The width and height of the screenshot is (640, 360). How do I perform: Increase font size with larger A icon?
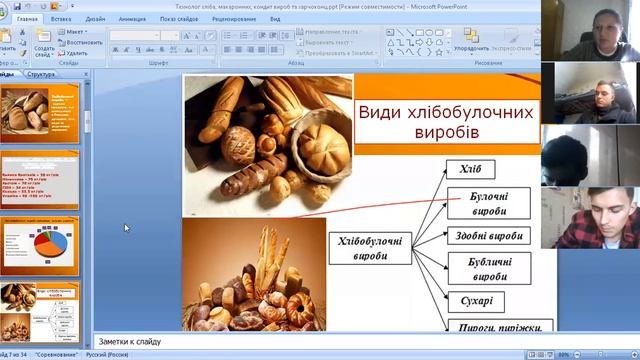[187, 36]
